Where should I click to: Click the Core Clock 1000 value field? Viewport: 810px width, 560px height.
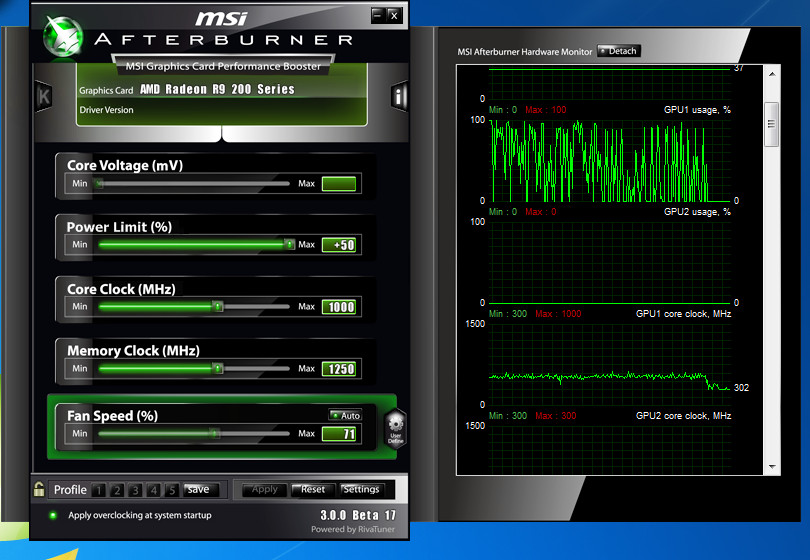(x=339, y=307)
